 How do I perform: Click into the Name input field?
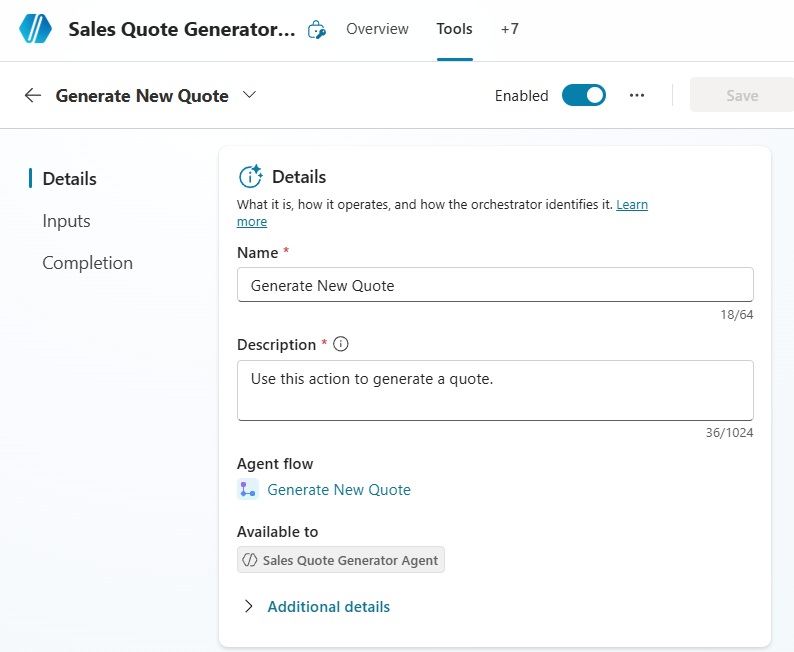(495, 285)
